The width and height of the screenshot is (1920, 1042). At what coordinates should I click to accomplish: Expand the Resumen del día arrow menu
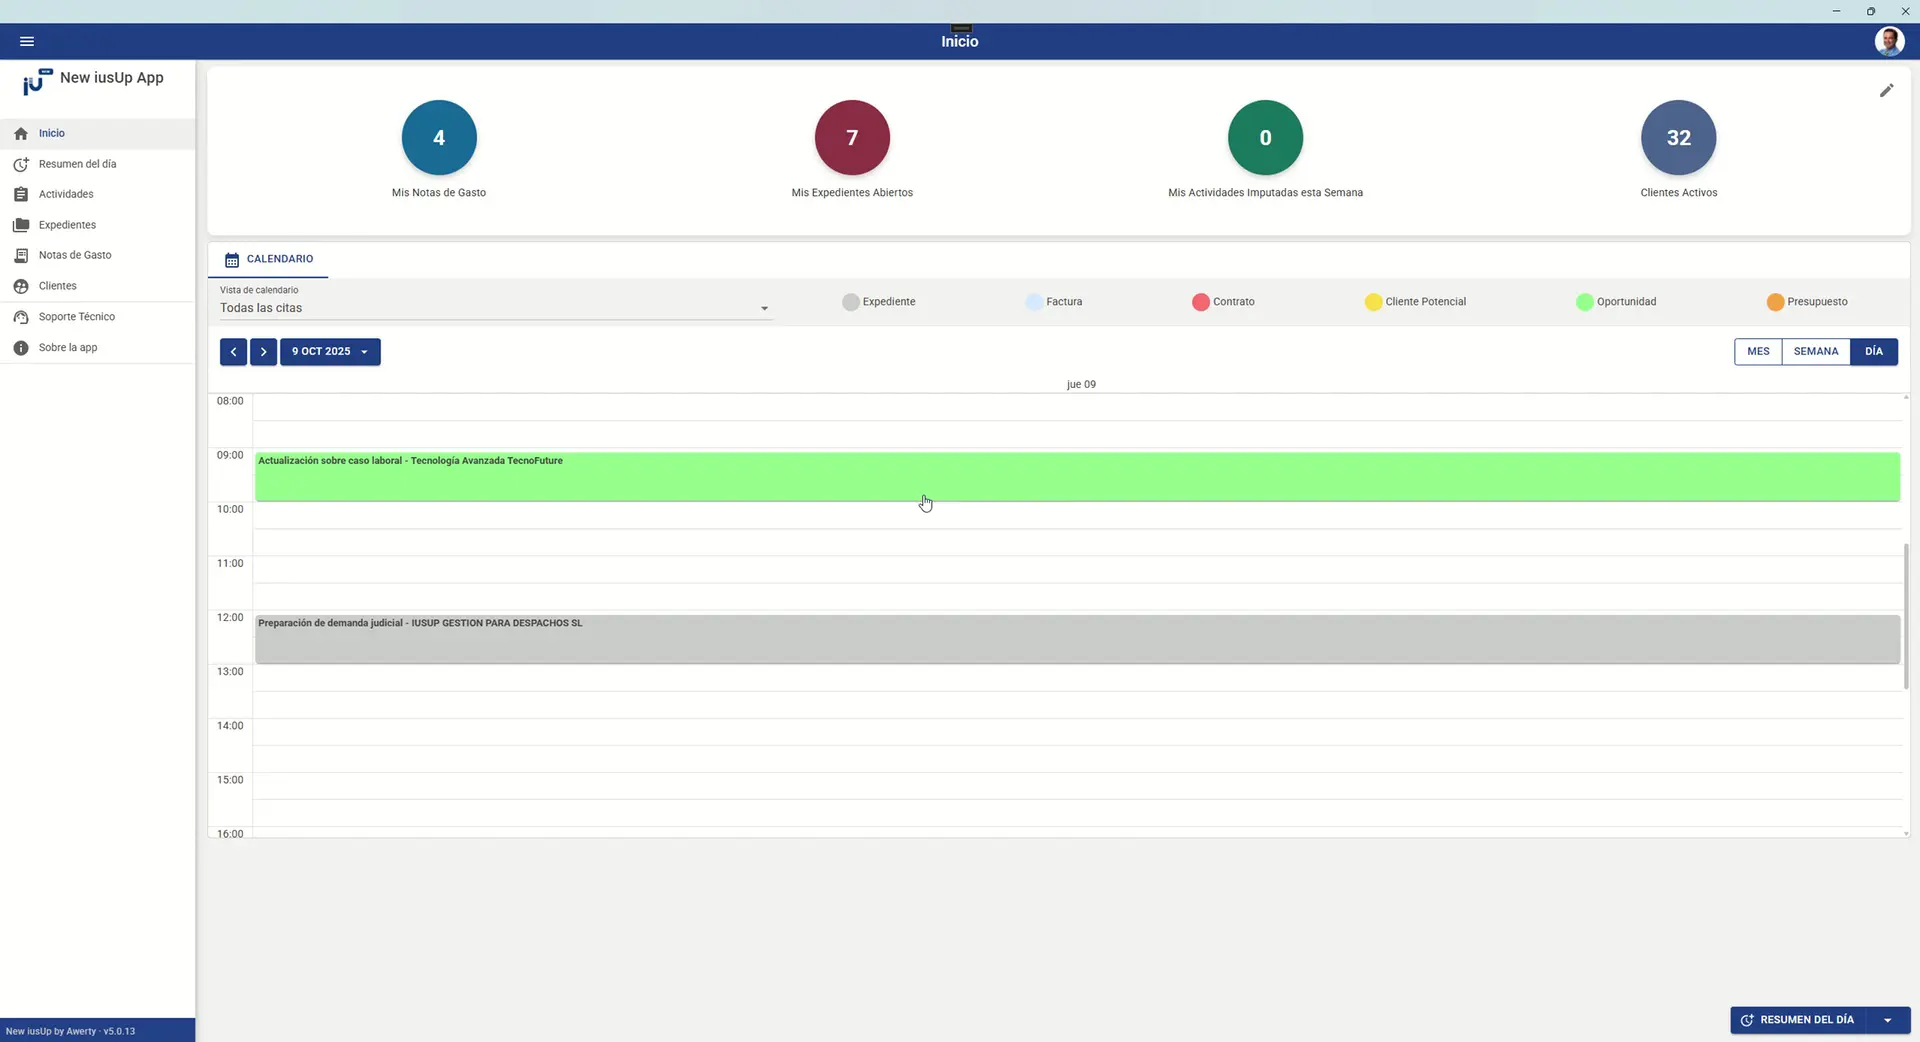pyautogui.click(x=1887, y=1020)
